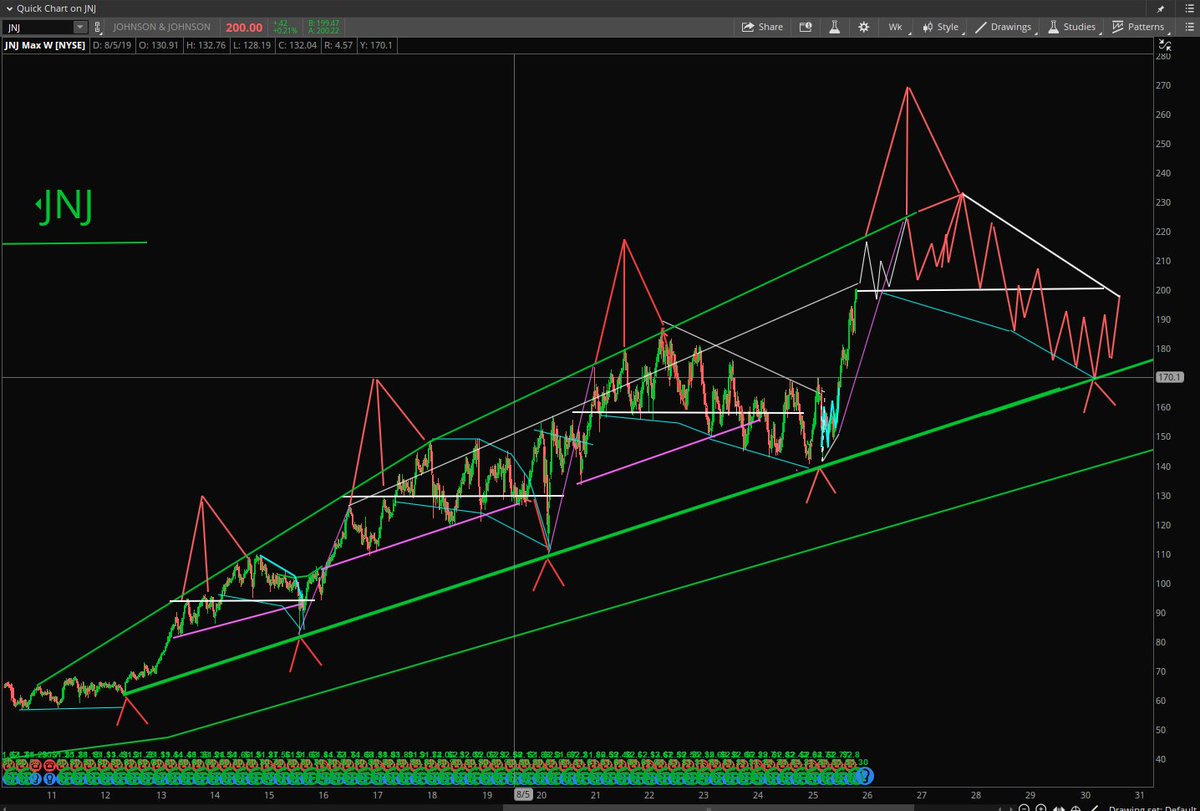The image size is (1200, 811).
Task: Click the Y: 170.1 cursor value
Action: pyautogui.click(x=376, y=45)
